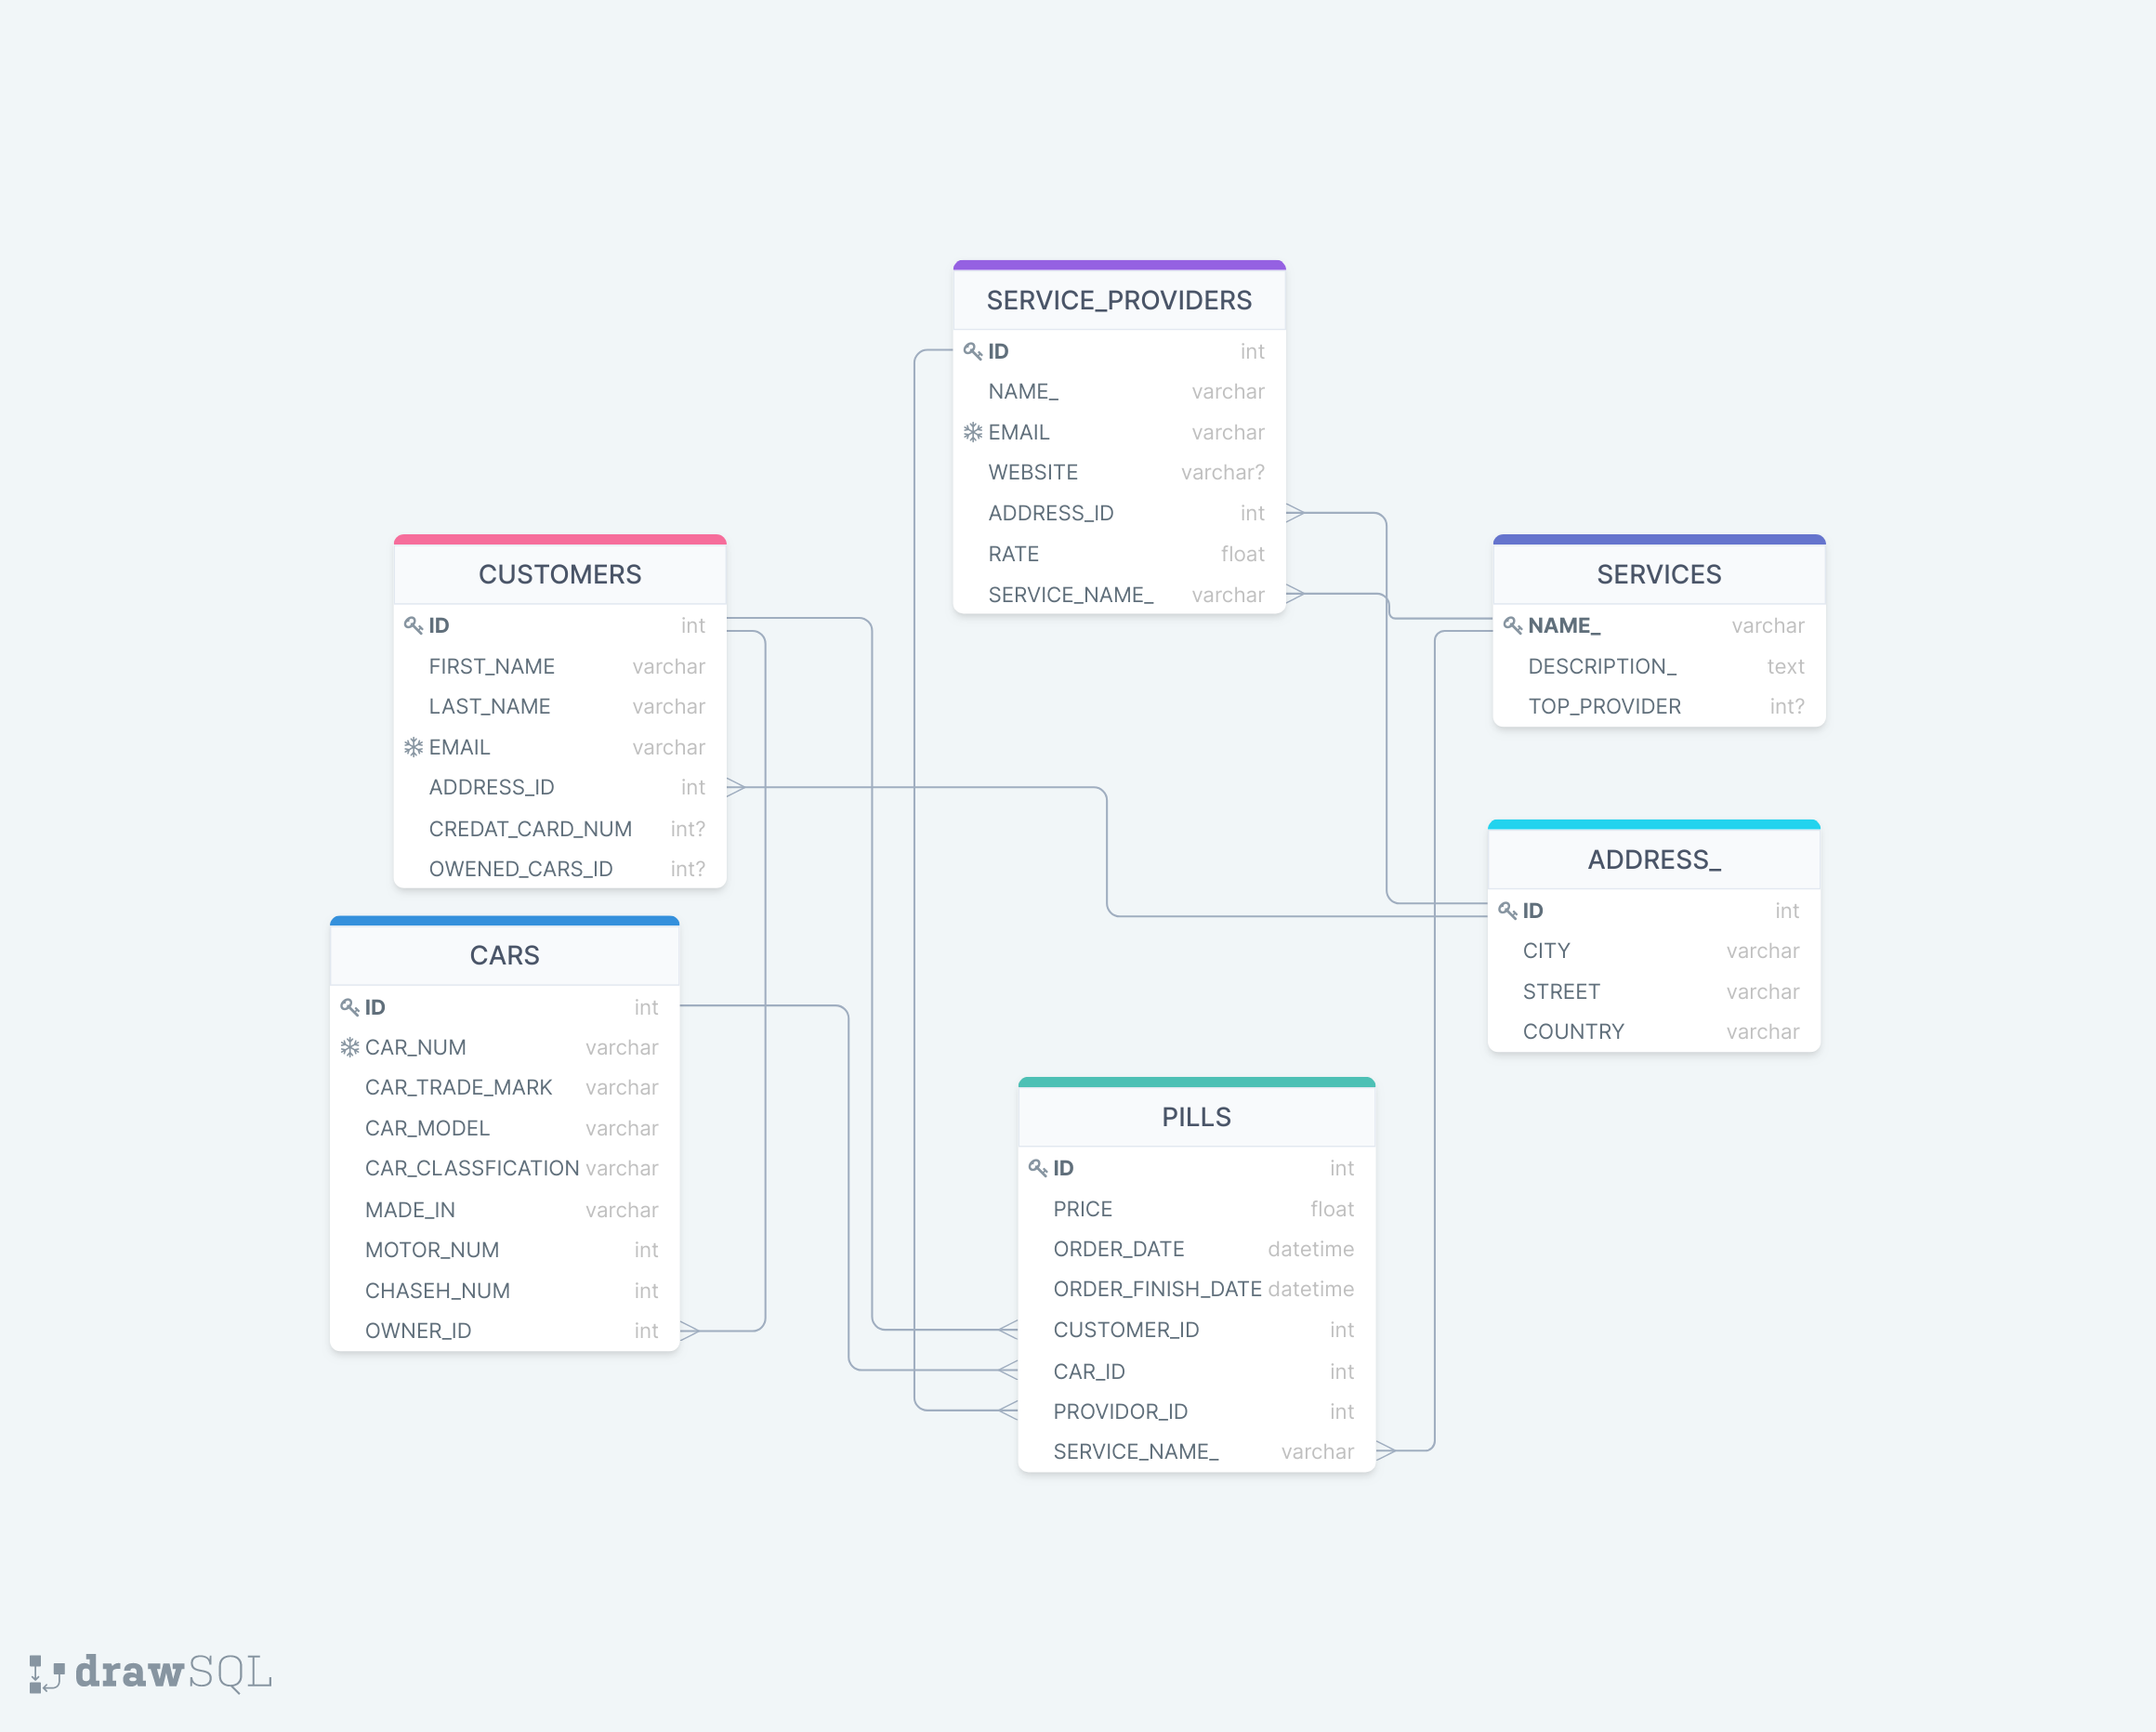Image resolution: width=2156 pixels, height=1732 pixels.
Task: Select the TOP_PROVIDER column in SERVICES
Action: [1604, 706]
